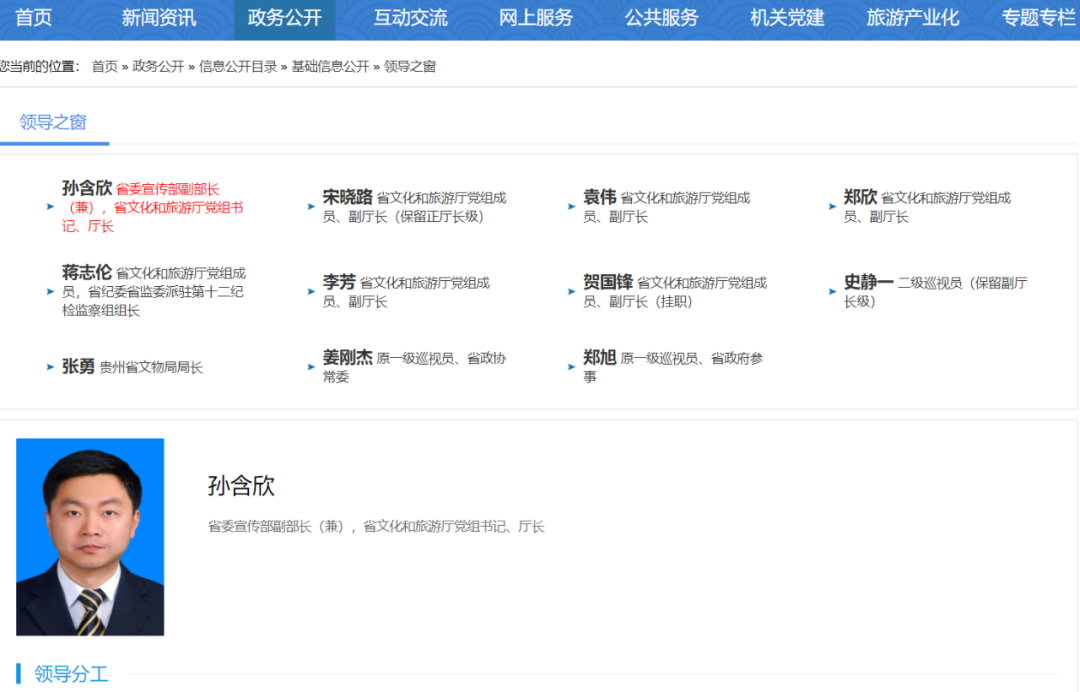Click the title line under 孙含欣 heading
Viewport: 1080px width, 692px height.
pos(376,527)
